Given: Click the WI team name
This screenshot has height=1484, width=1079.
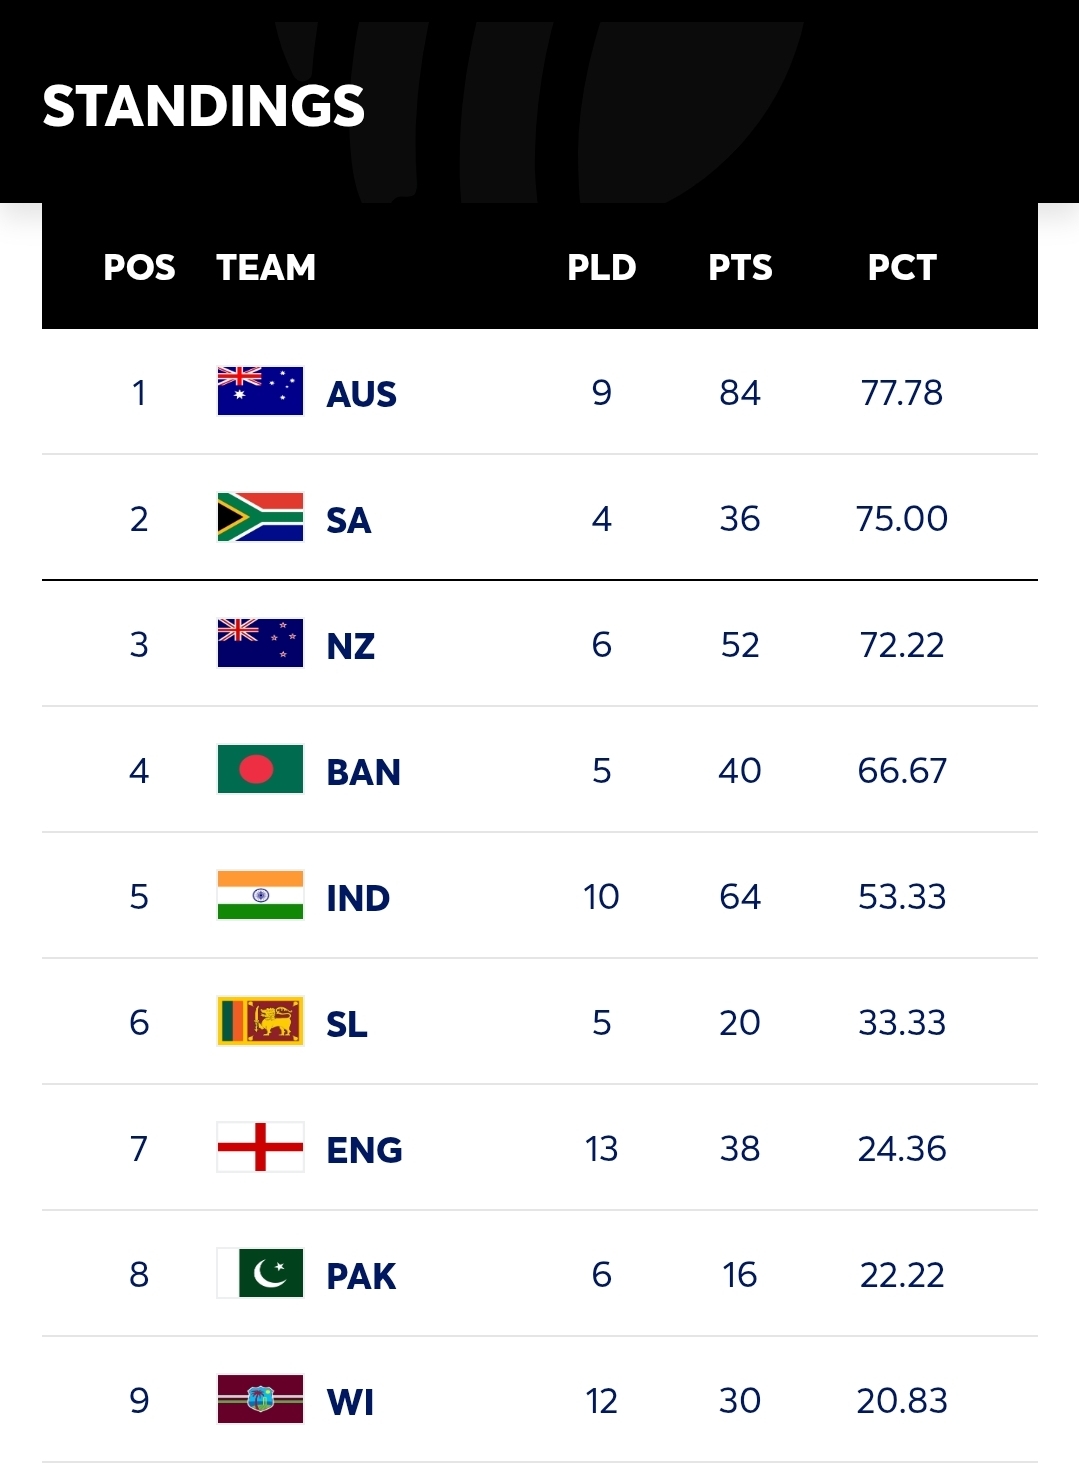Looking at the screenshot, I should [x=350, y=1402].
